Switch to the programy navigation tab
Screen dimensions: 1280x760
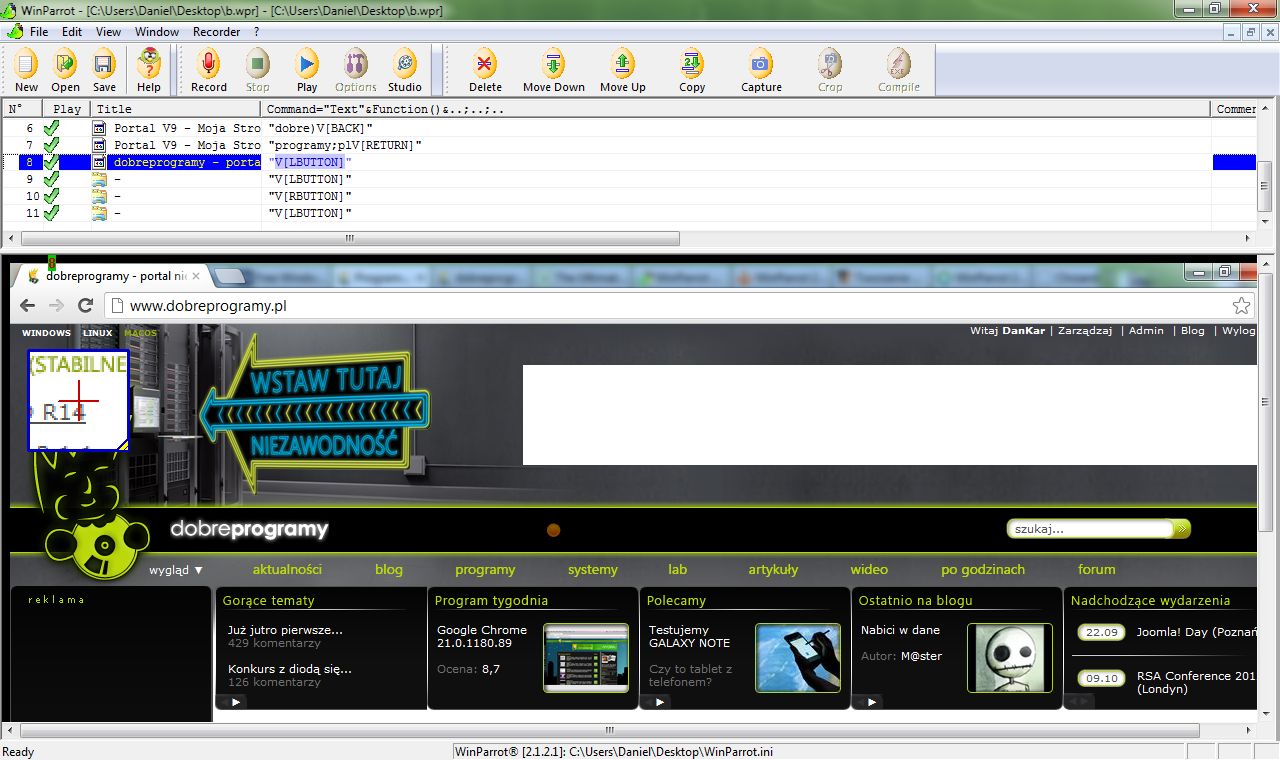coord(485,569)
